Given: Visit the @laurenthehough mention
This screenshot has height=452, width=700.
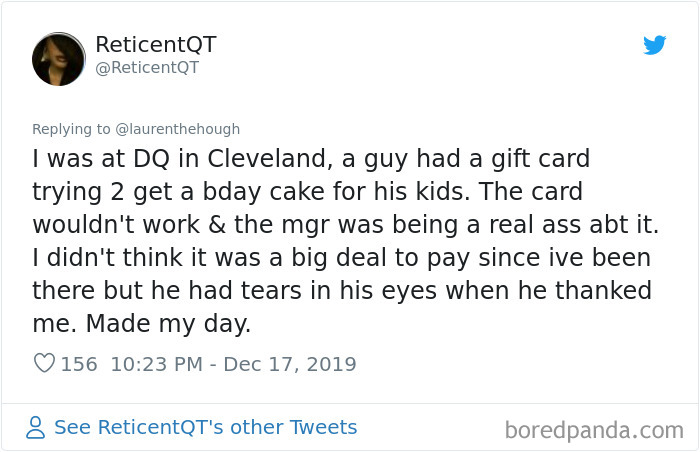Looking at the screenshot, I should (172, 129).
